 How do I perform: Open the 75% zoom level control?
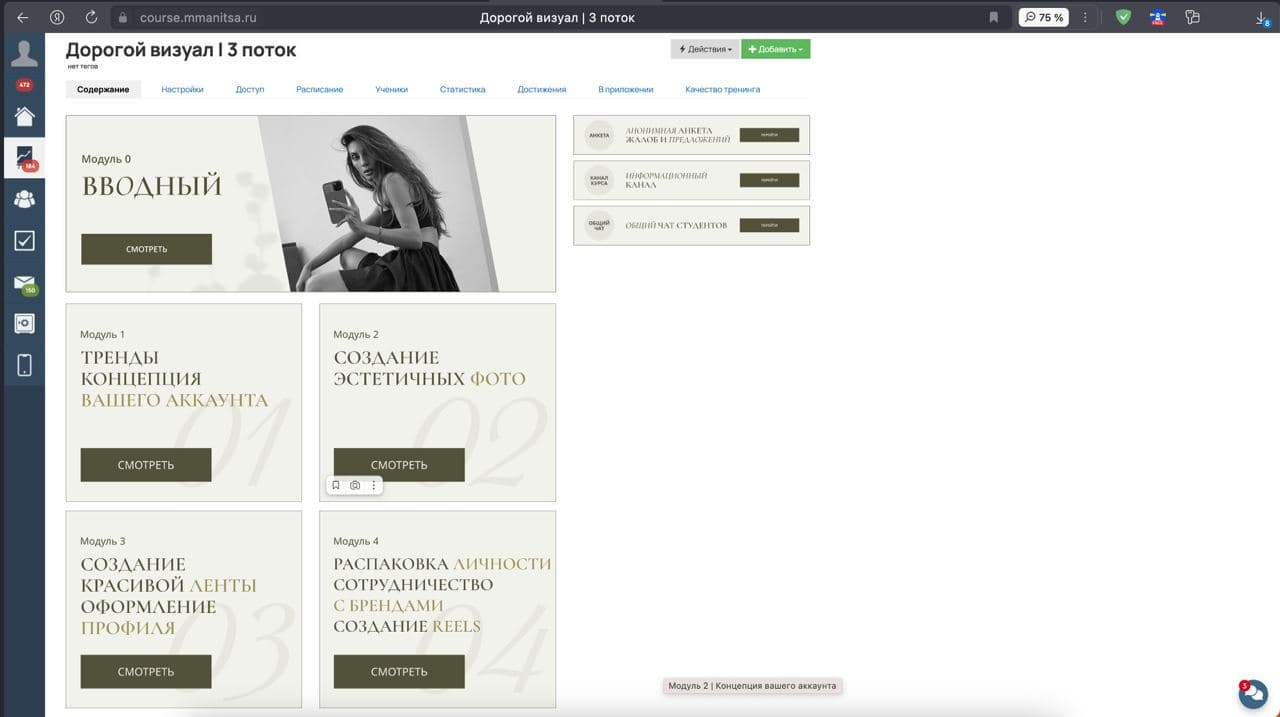point(1043,17)
